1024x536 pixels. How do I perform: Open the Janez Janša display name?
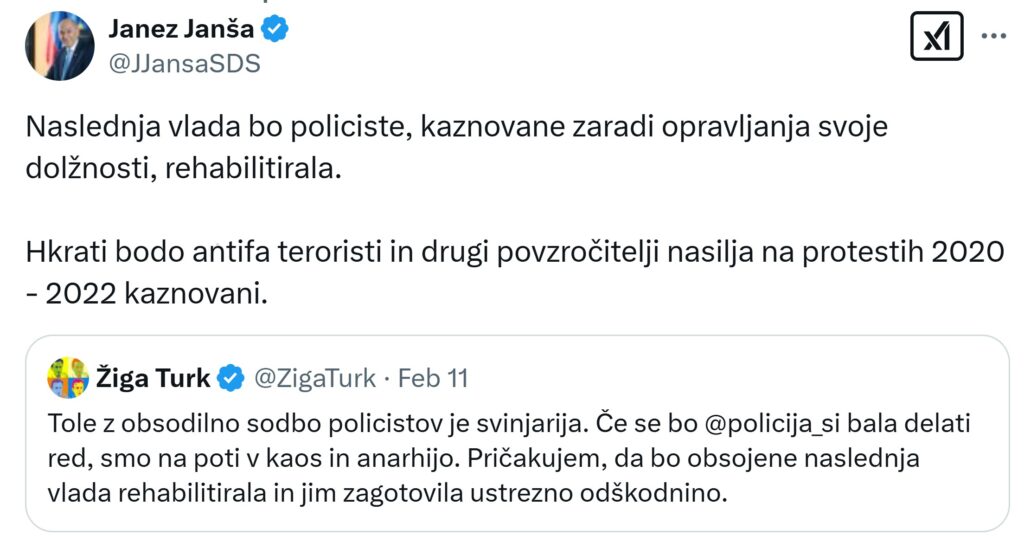181,30
